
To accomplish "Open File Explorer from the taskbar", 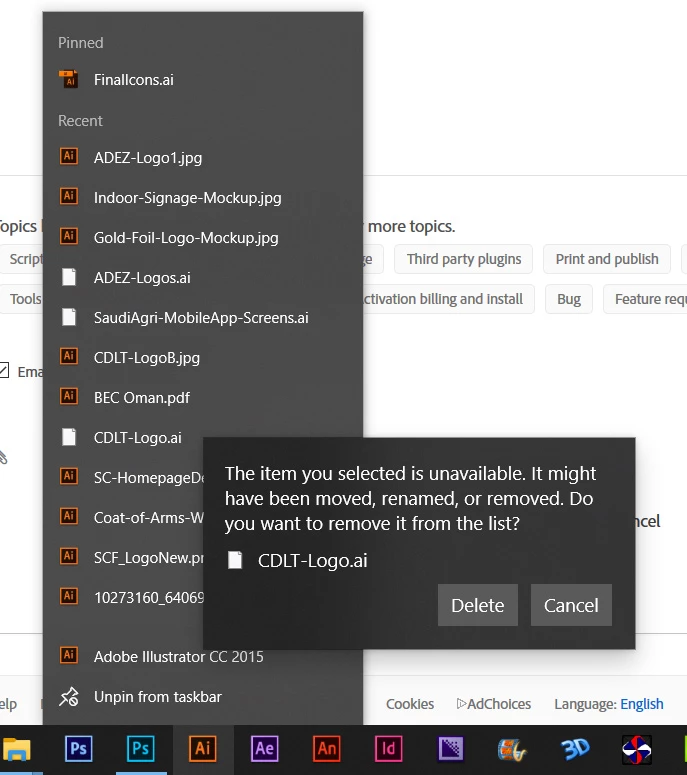I will coord(17,749).
